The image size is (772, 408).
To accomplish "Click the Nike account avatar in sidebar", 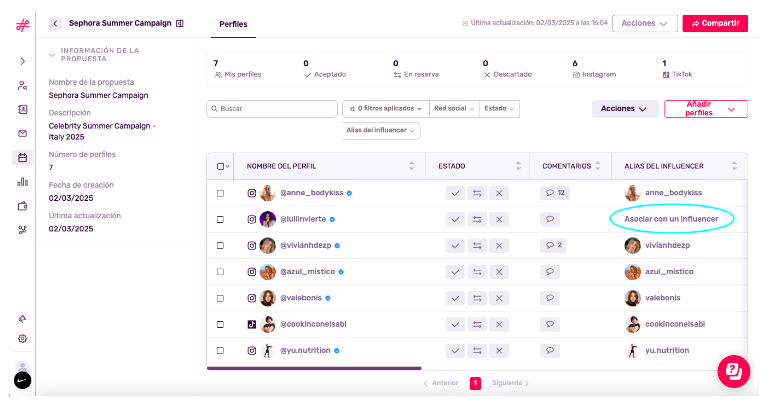I will pos(23,380).
